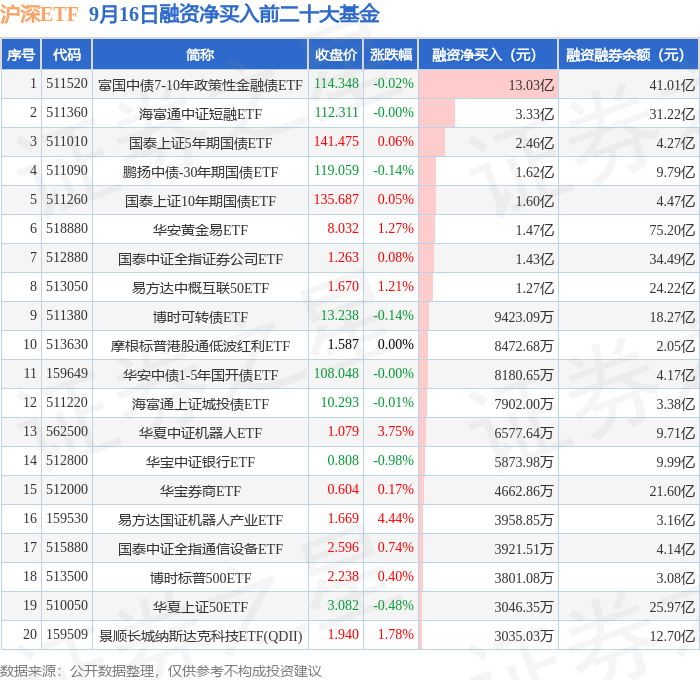
Task: Select 鹏扬中债-30年期国债ETF name
Action: tap(200, 172)
